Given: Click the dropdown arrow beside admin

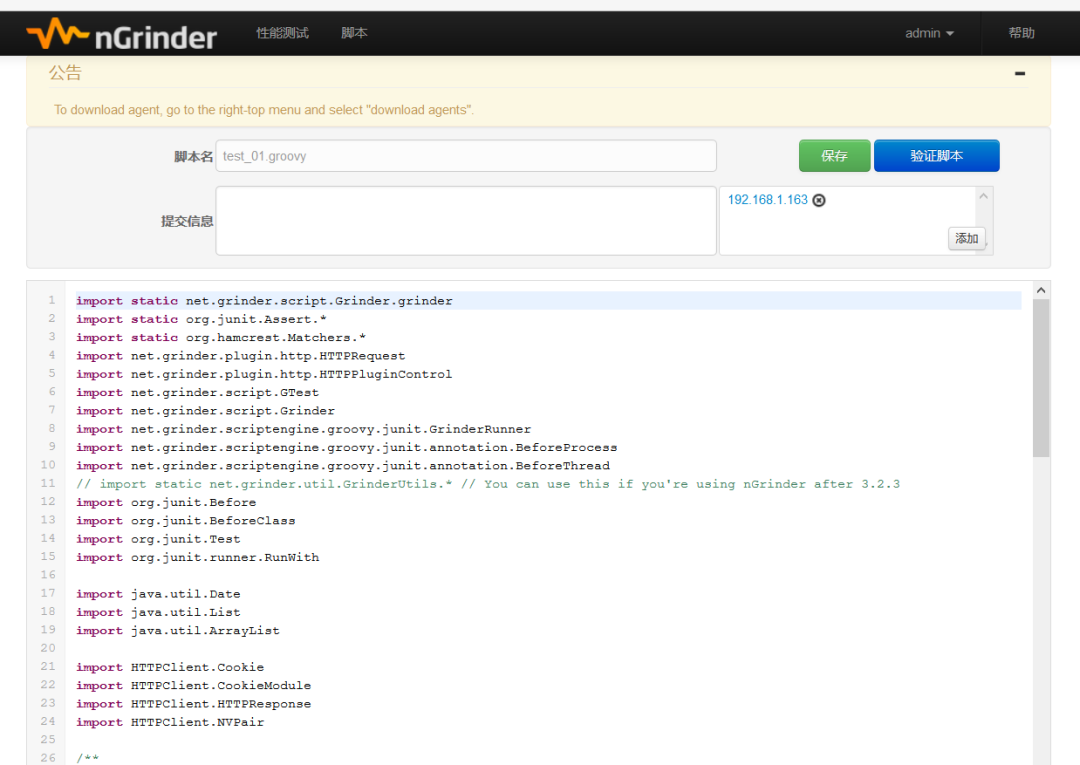Looking at the screenshot, I should tap(951, 33).
